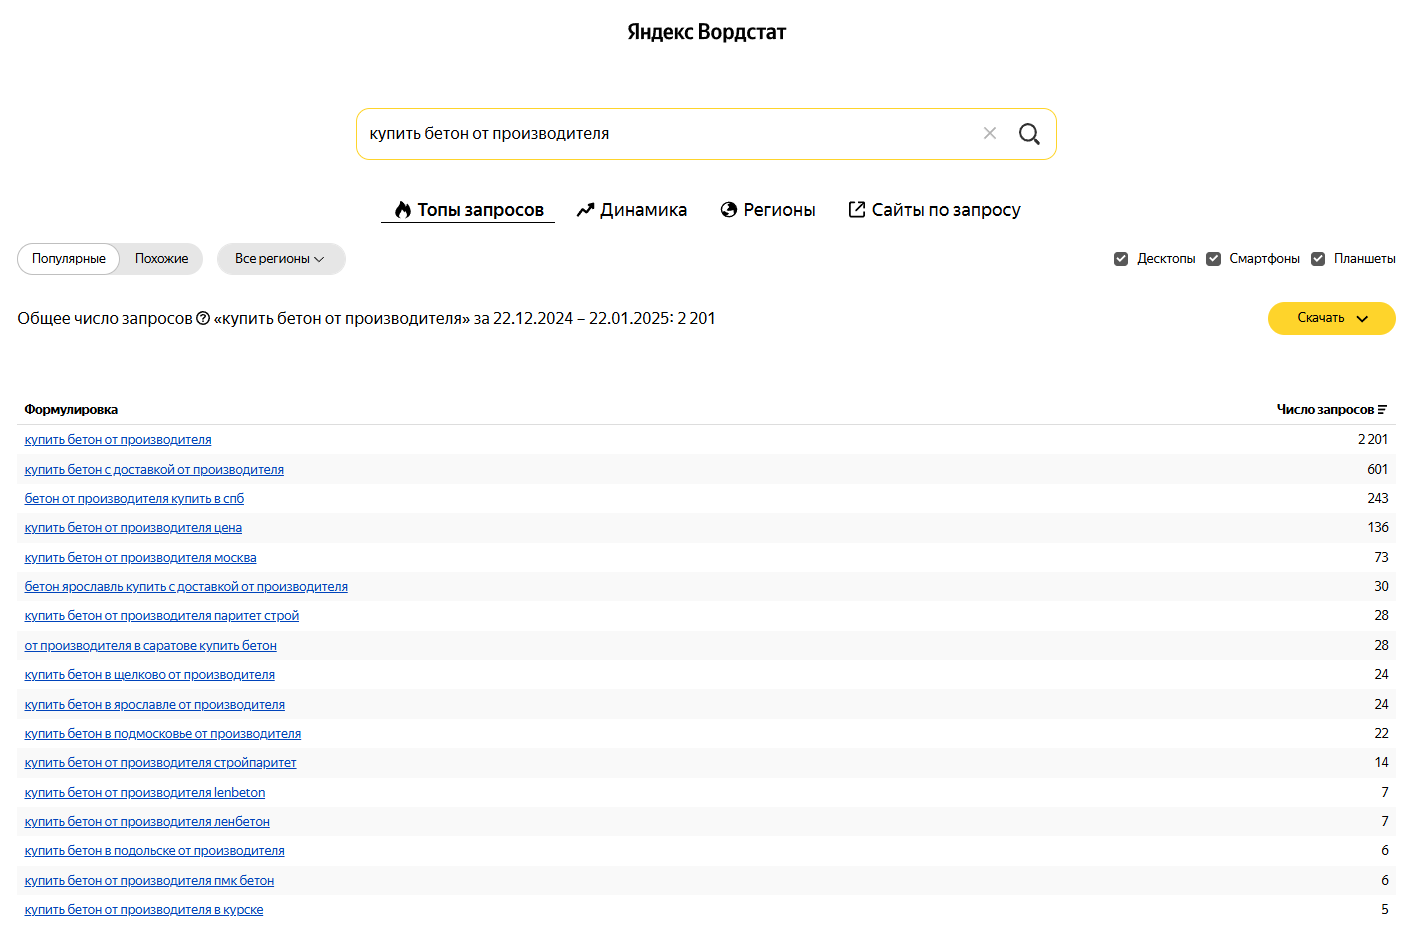Switch to the Похожие option
The height and width of the screenshot is (937, 1427).
[162, 259]
